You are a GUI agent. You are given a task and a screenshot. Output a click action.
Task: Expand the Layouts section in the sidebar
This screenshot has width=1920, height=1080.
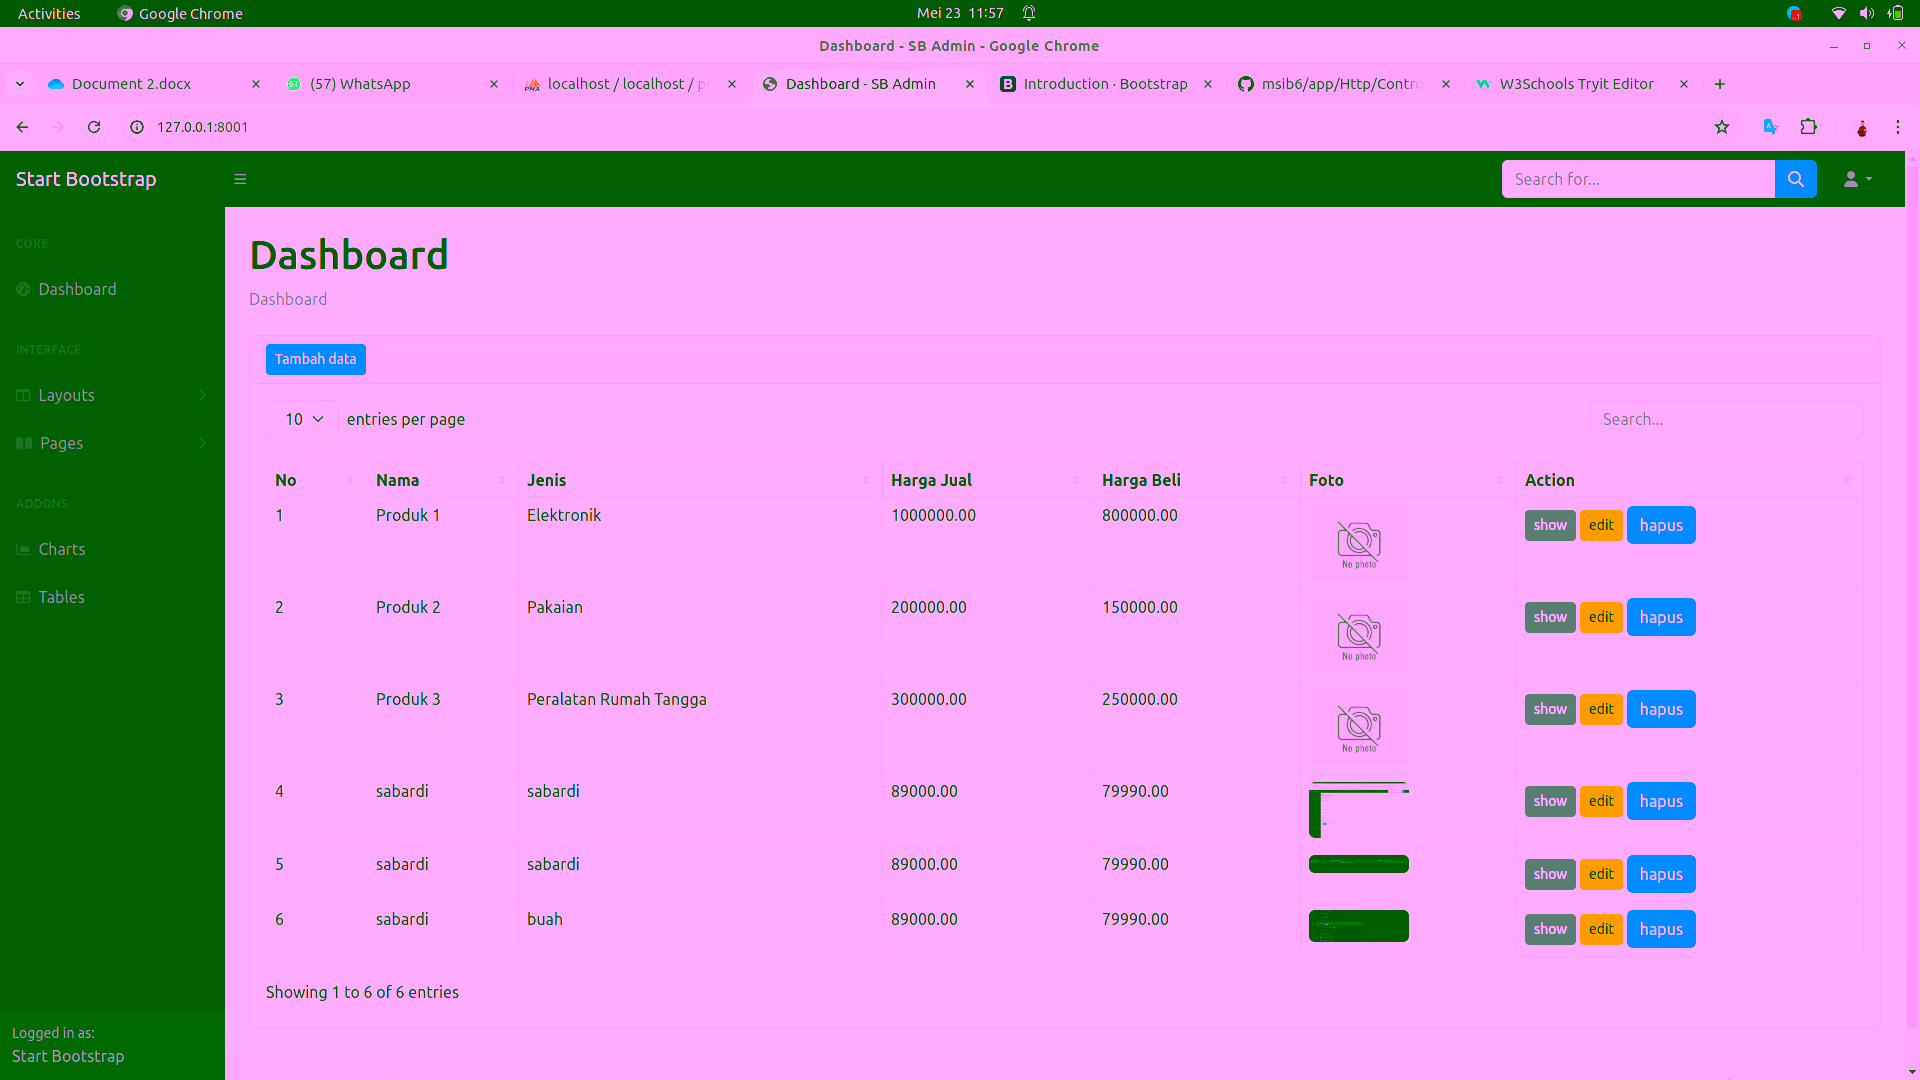67,395
